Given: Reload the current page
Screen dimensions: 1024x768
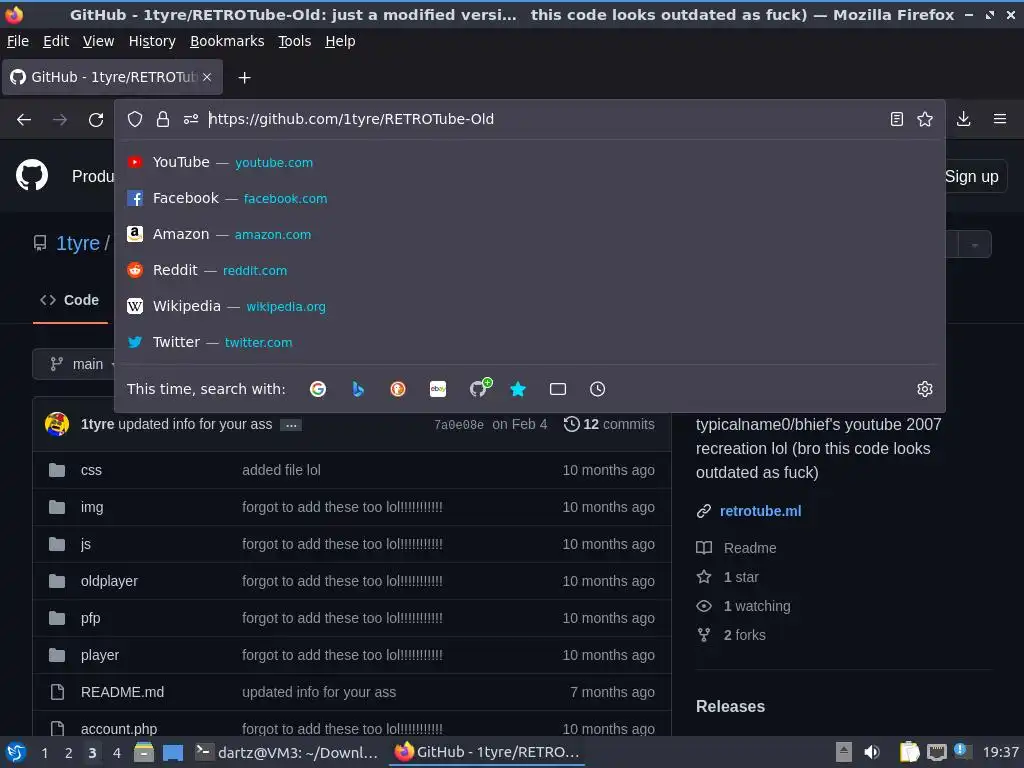Looking at the screenshot, I should tap(96, 120).
